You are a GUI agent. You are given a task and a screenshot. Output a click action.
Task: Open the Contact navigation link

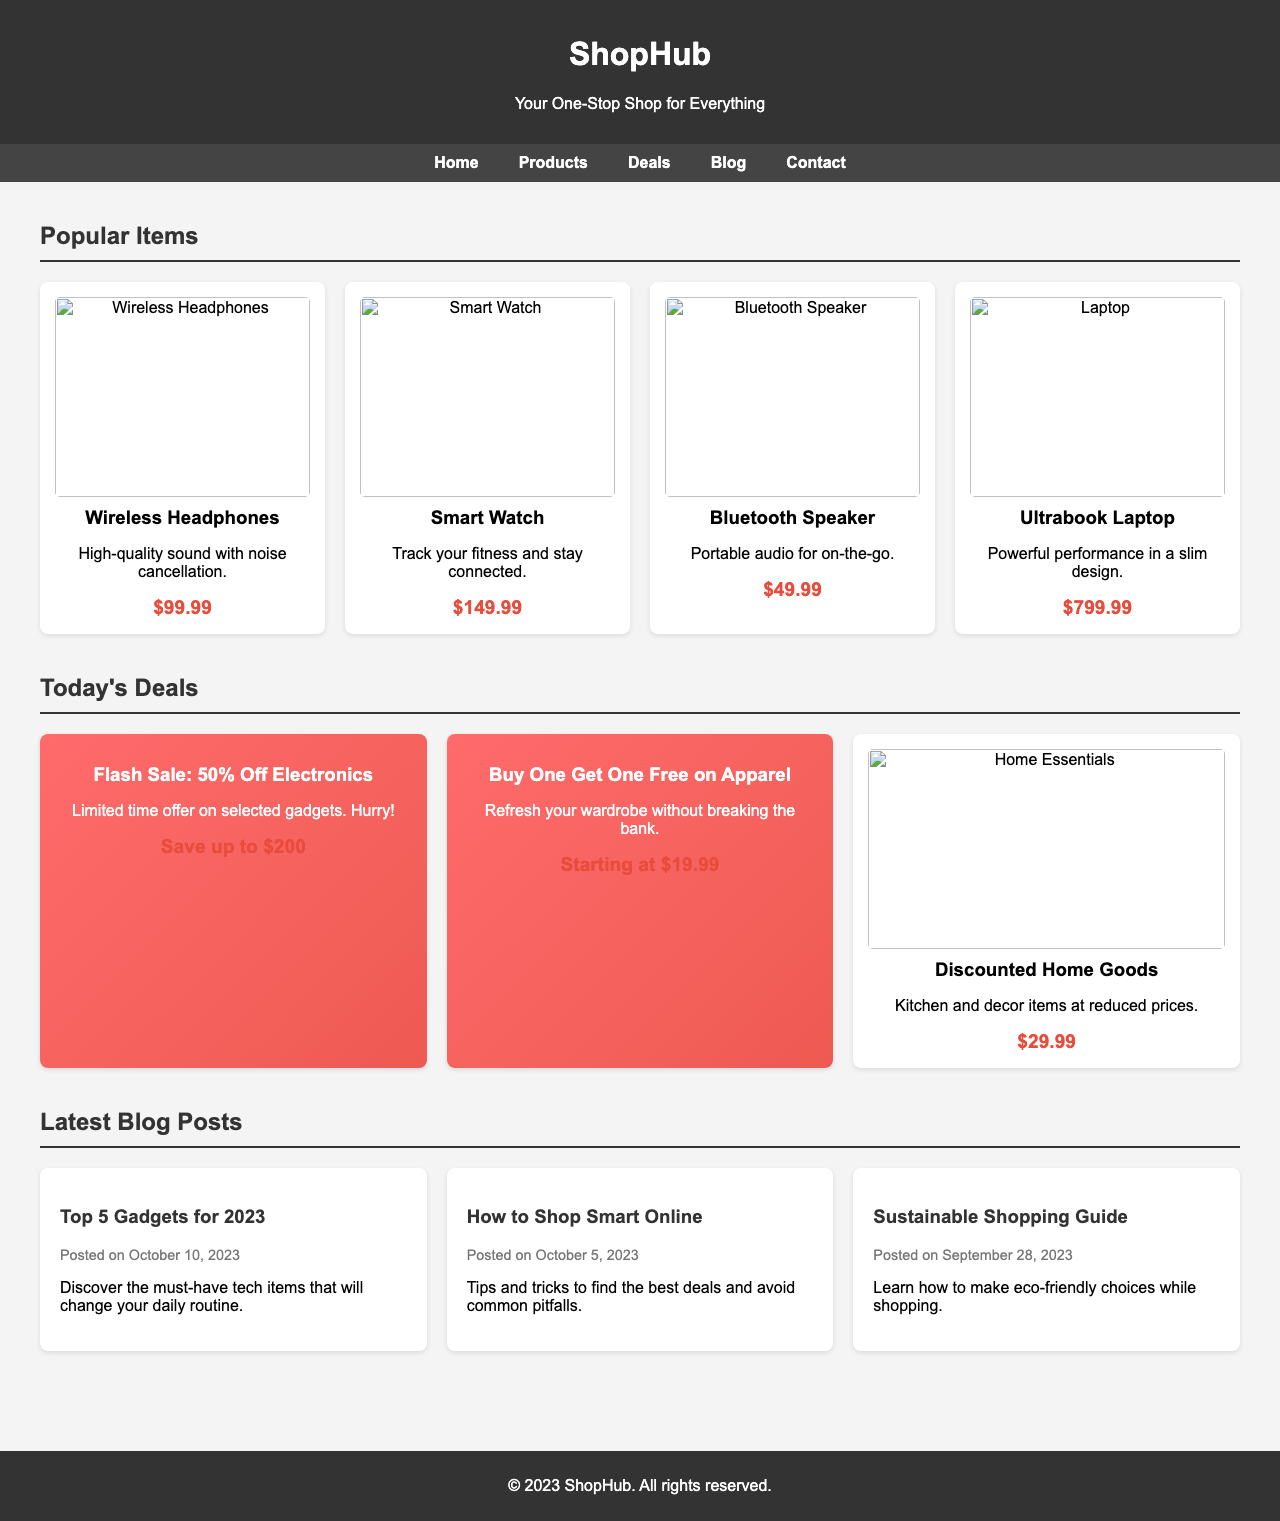[817, 163]
